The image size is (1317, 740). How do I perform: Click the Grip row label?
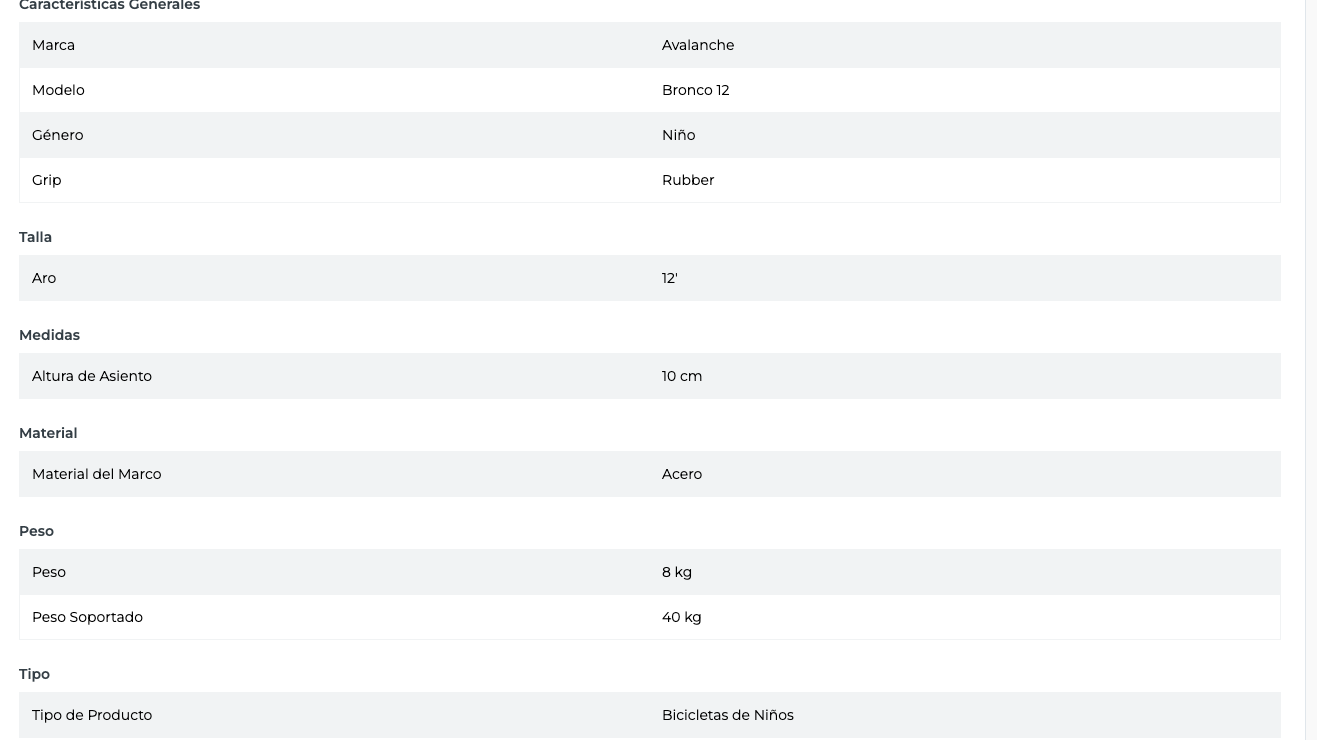point(46,180)
